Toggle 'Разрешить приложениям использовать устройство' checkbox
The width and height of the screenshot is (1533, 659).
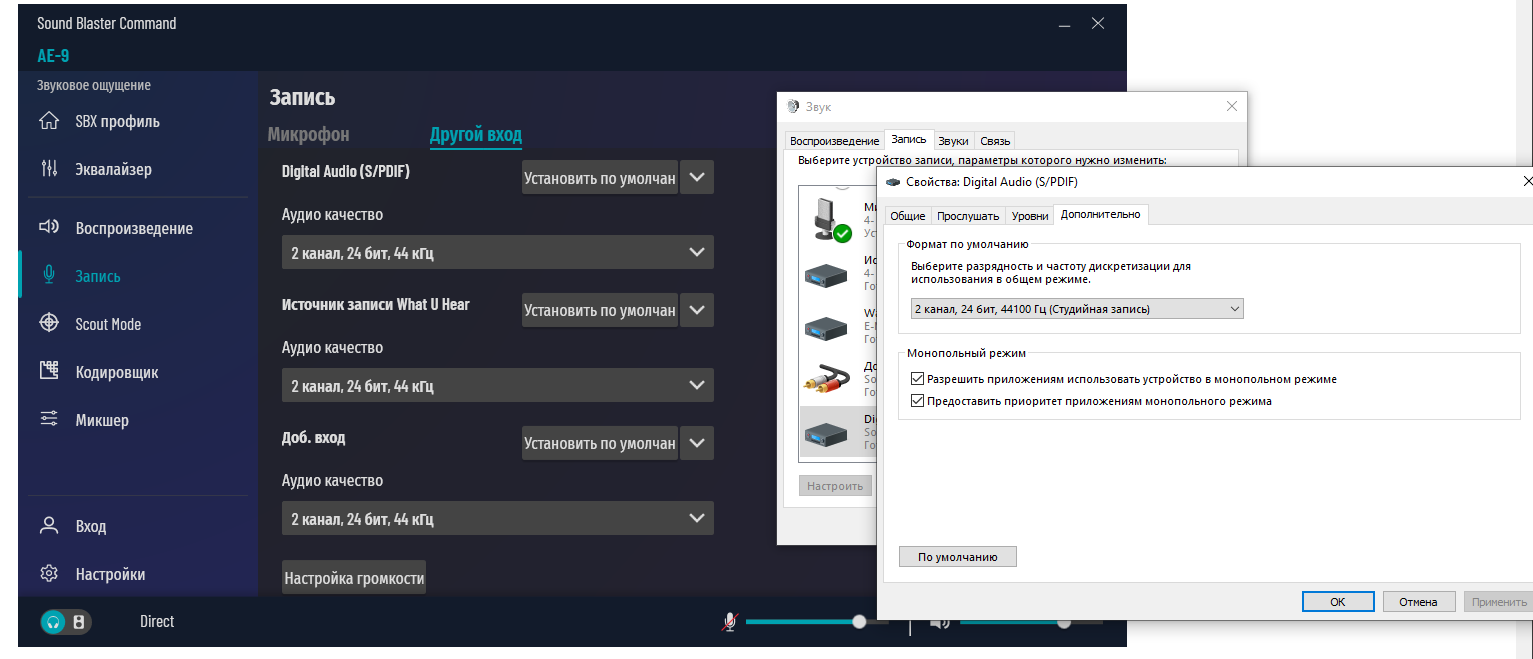pyautogui.click(x=918, y=380)
